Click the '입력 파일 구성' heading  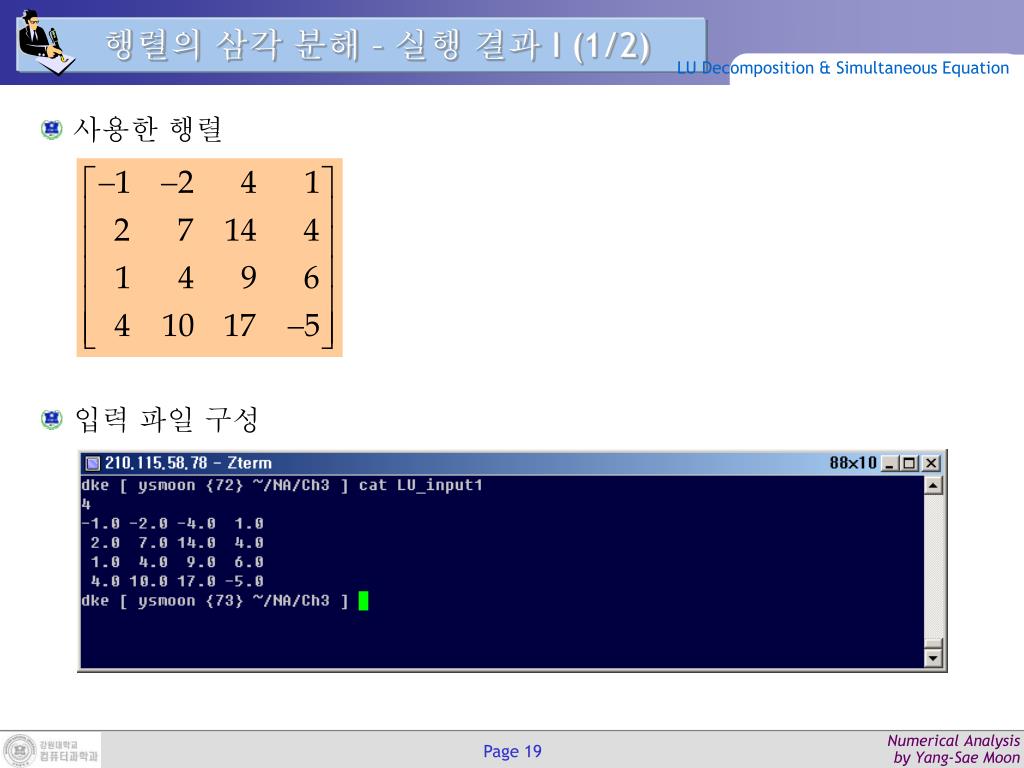pos(166,419)
